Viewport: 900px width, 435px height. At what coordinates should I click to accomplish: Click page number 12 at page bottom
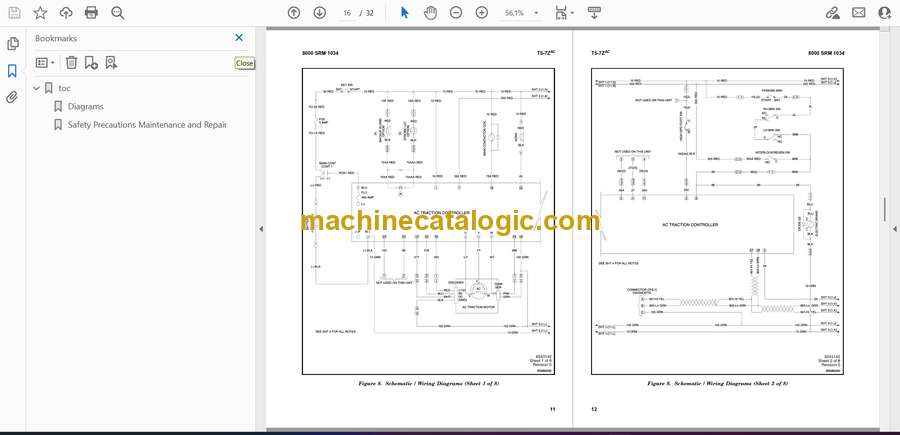594,410
